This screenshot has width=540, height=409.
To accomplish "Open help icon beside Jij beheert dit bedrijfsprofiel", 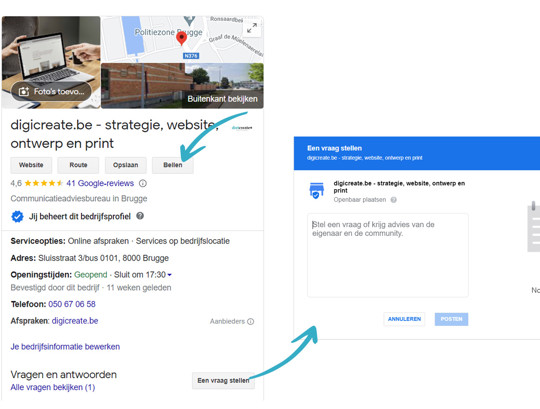I will 140,216.
